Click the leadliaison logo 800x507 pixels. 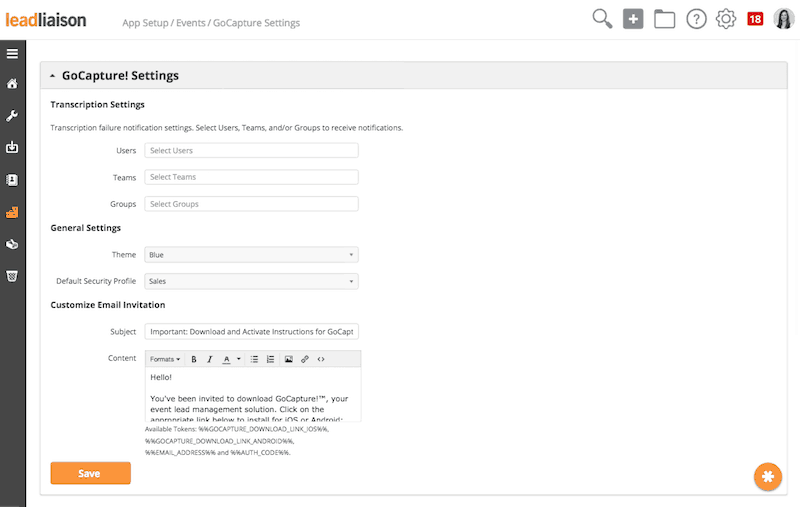[45, 20]
